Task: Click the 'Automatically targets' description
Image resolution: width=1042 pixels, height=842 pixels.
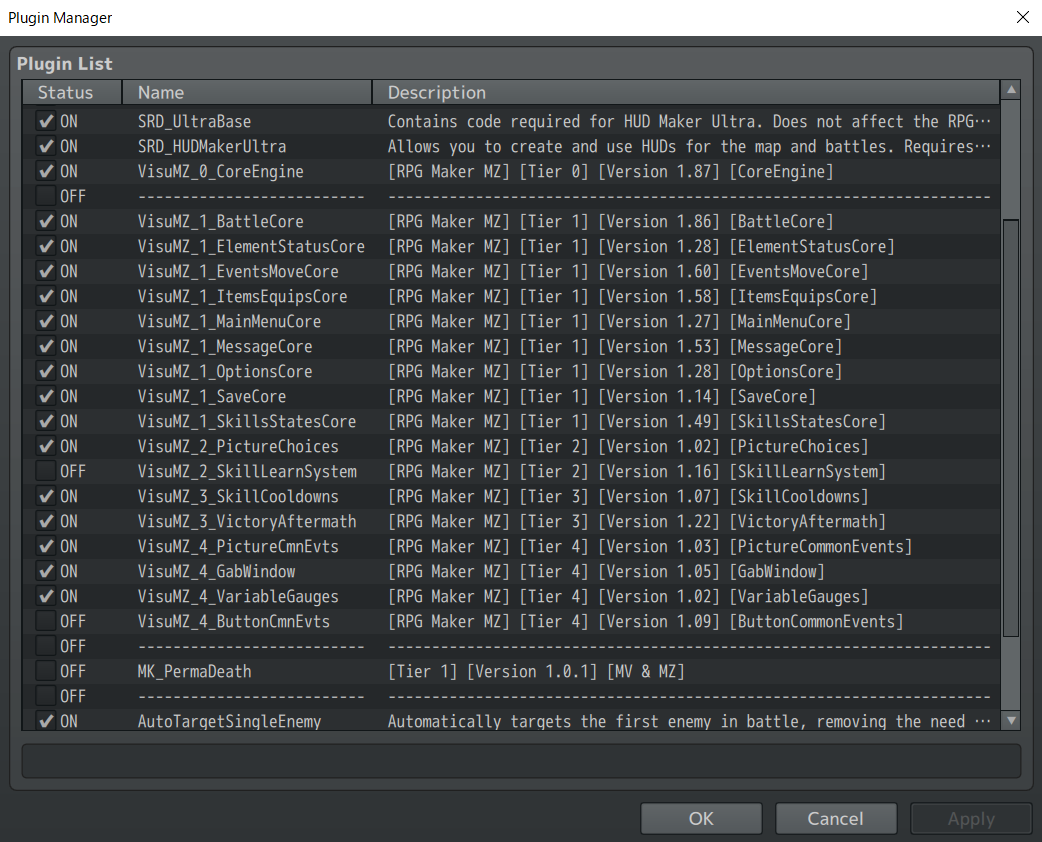Action: click(x=689, y=721)
